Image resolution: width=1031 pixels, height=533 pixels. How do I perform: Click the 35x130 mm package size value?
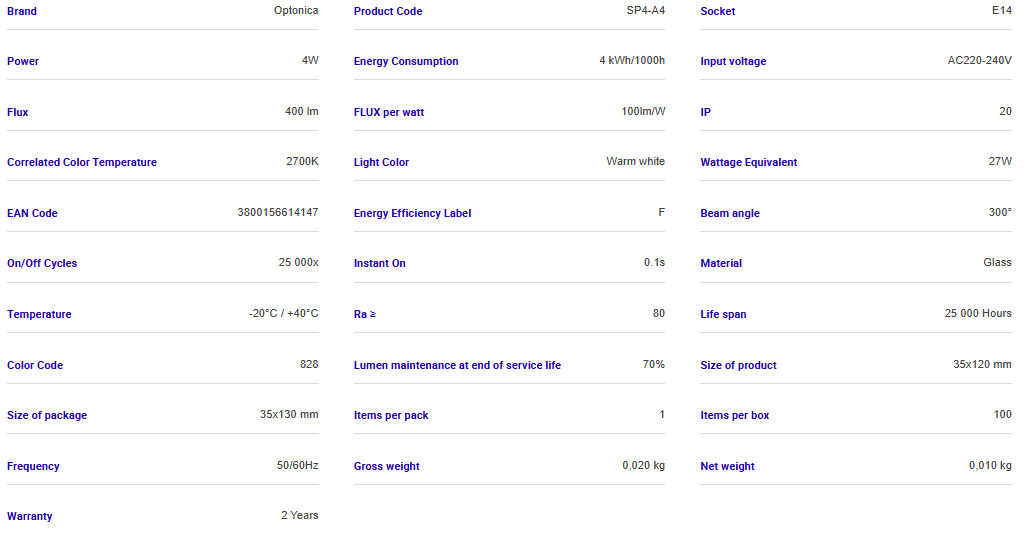(289, 414)
